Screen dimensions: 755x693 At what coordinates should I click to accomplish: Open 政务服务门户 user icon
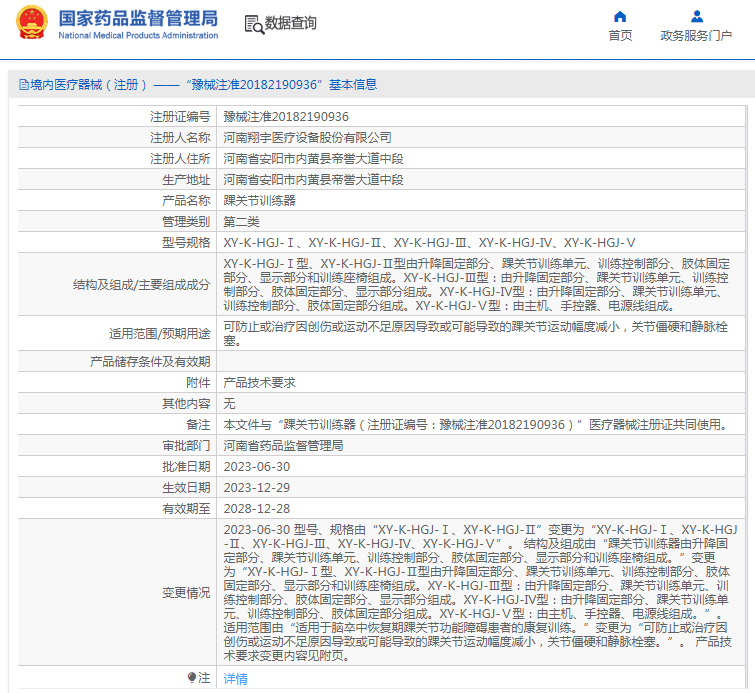click(697, 17)
